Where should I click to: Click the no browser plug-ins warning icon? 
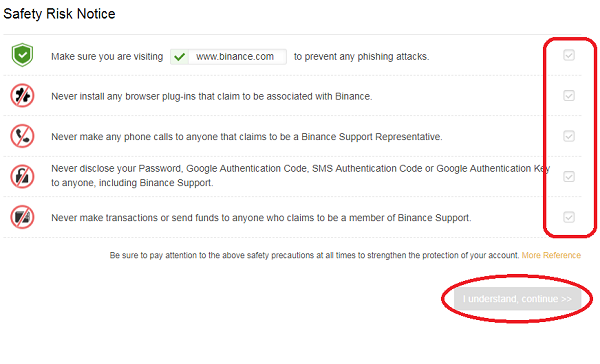[22, 95]
